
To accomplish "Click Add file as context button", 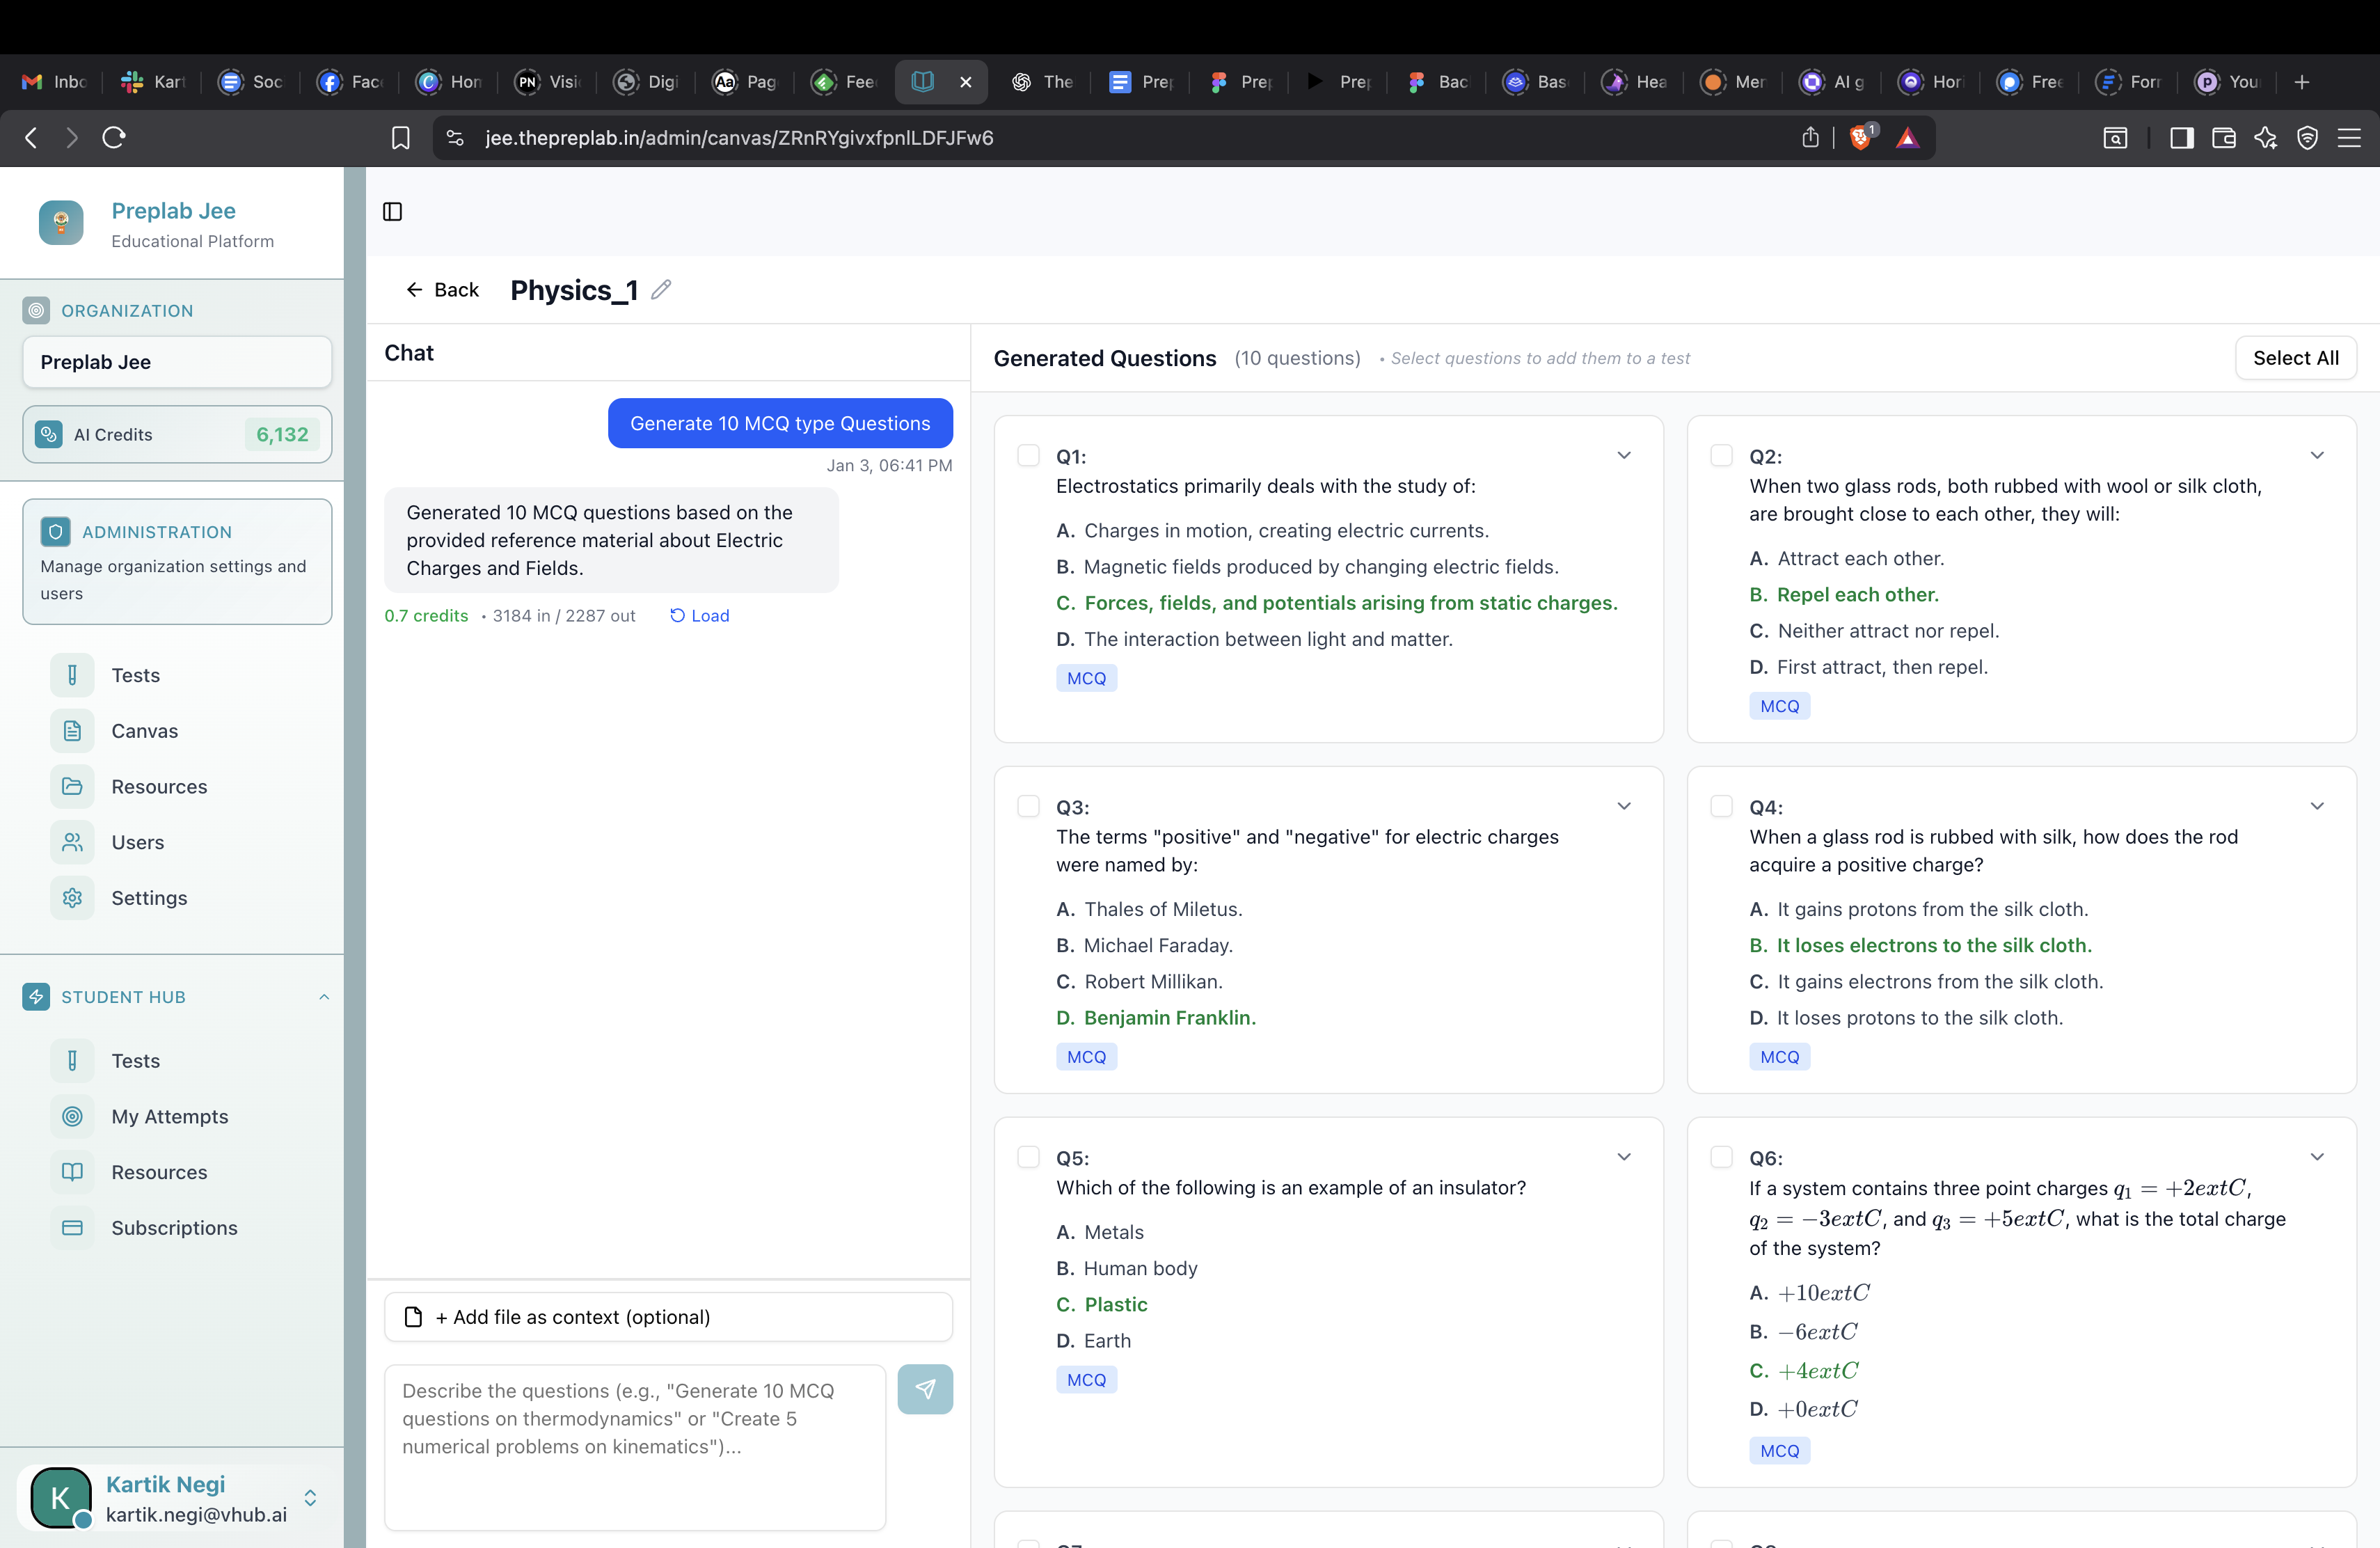I will 668,1317.
